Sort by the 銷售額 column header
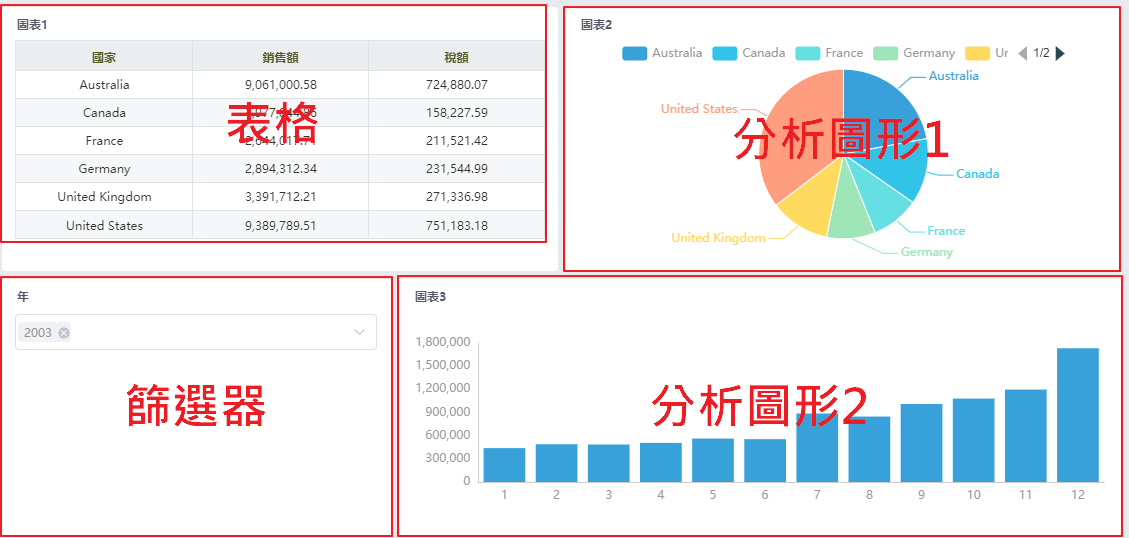This screenshot has width=1129, height=538. coord(280,57)
